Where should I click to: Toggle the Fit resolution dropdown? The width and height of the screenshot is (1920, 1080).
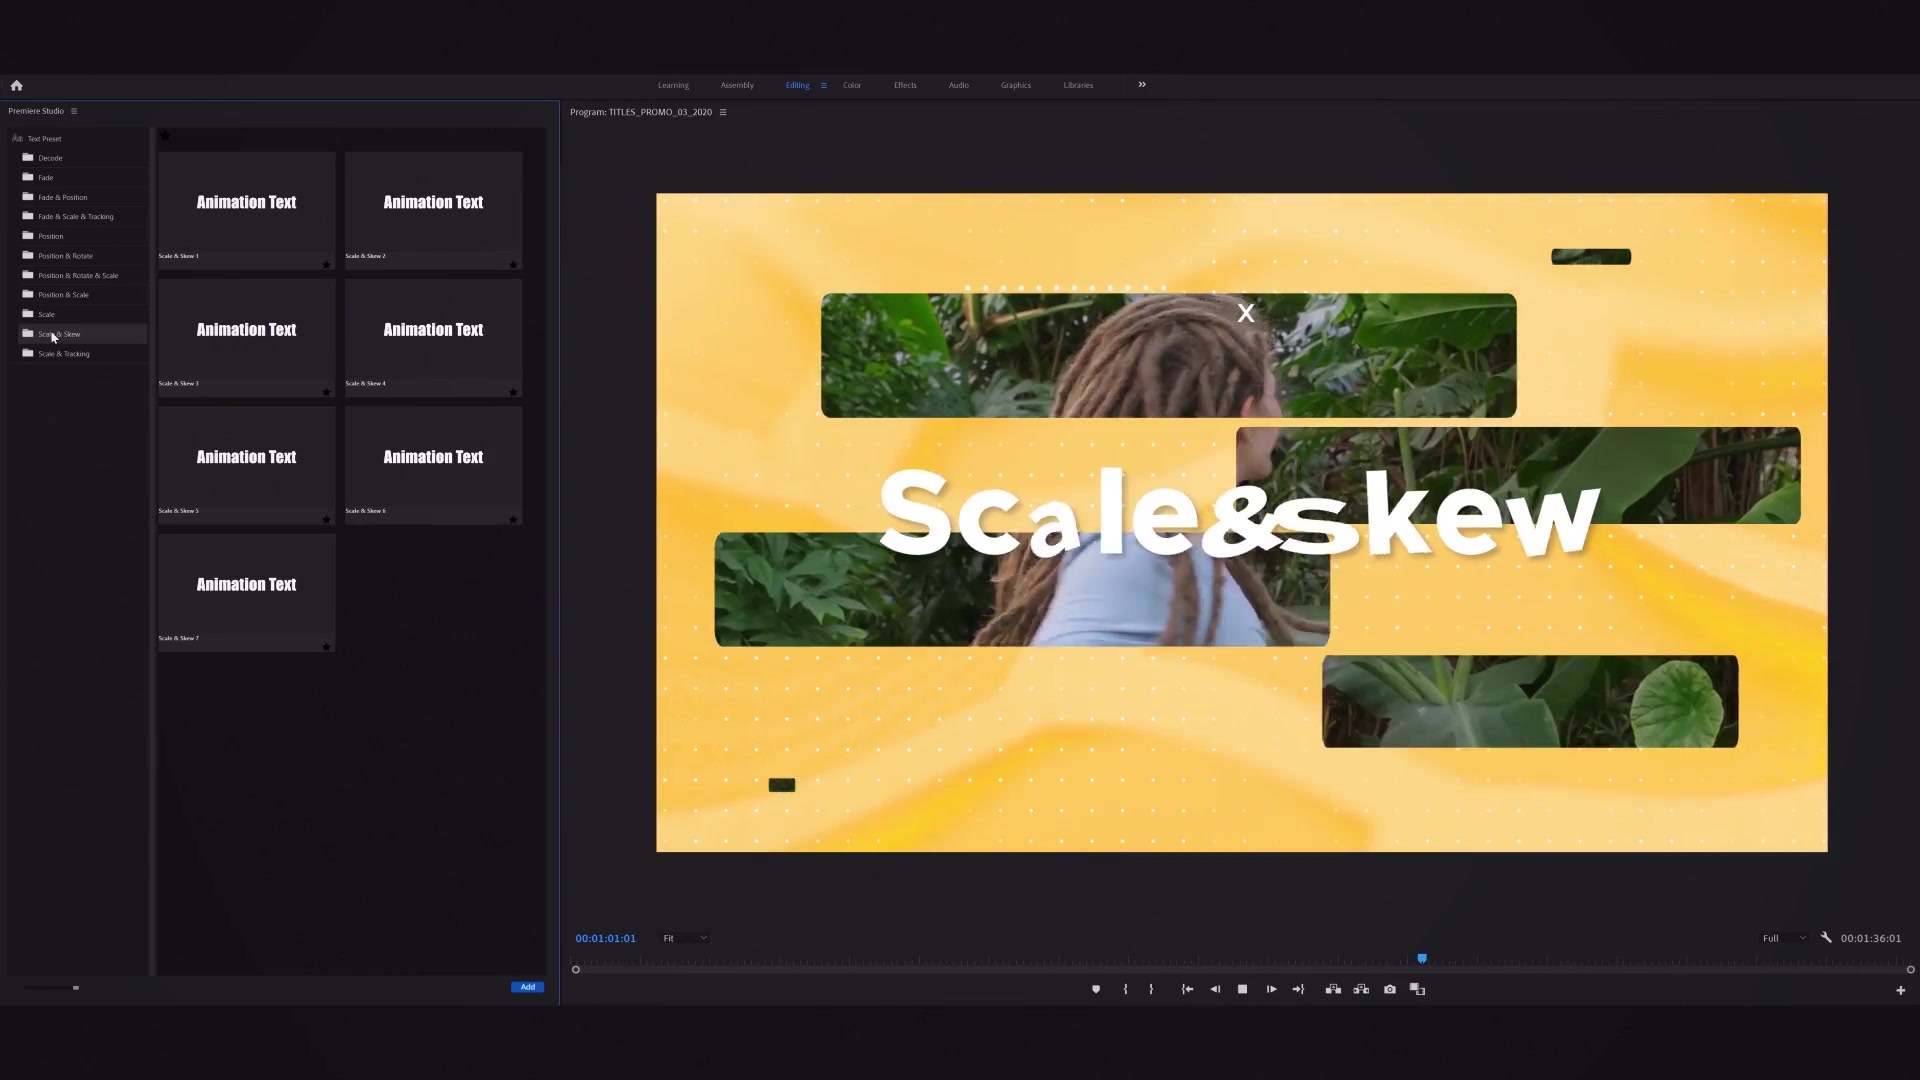point(684,938)
